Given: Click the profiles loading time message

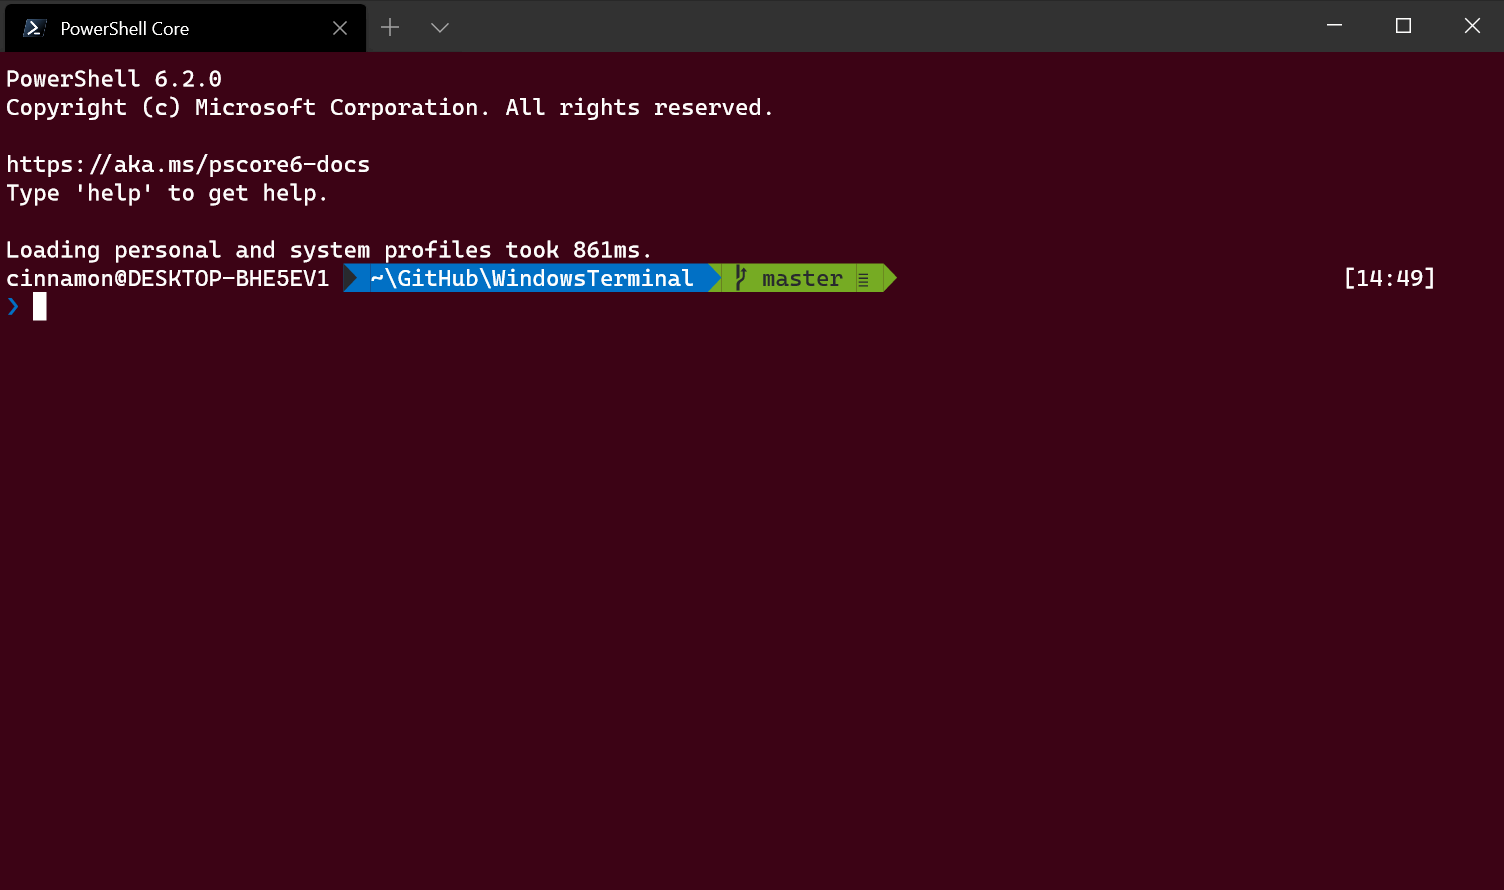Looking at the screenshot, I should tap(328, 249).
